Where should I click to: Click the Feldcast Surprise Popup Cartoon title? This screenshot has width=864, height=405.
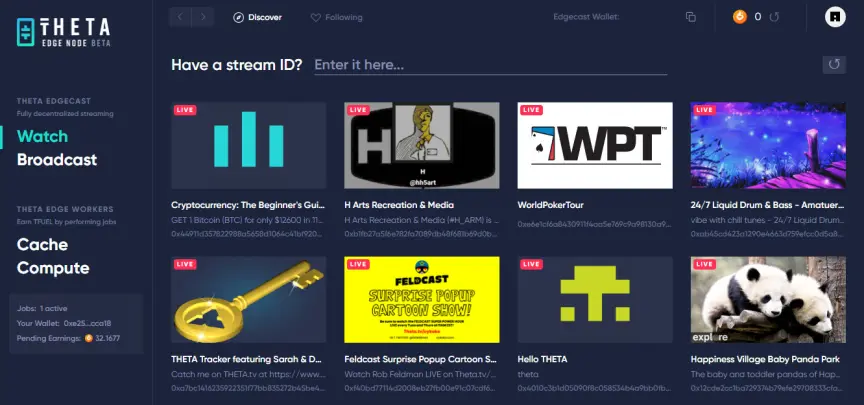(x=421, y=359)
